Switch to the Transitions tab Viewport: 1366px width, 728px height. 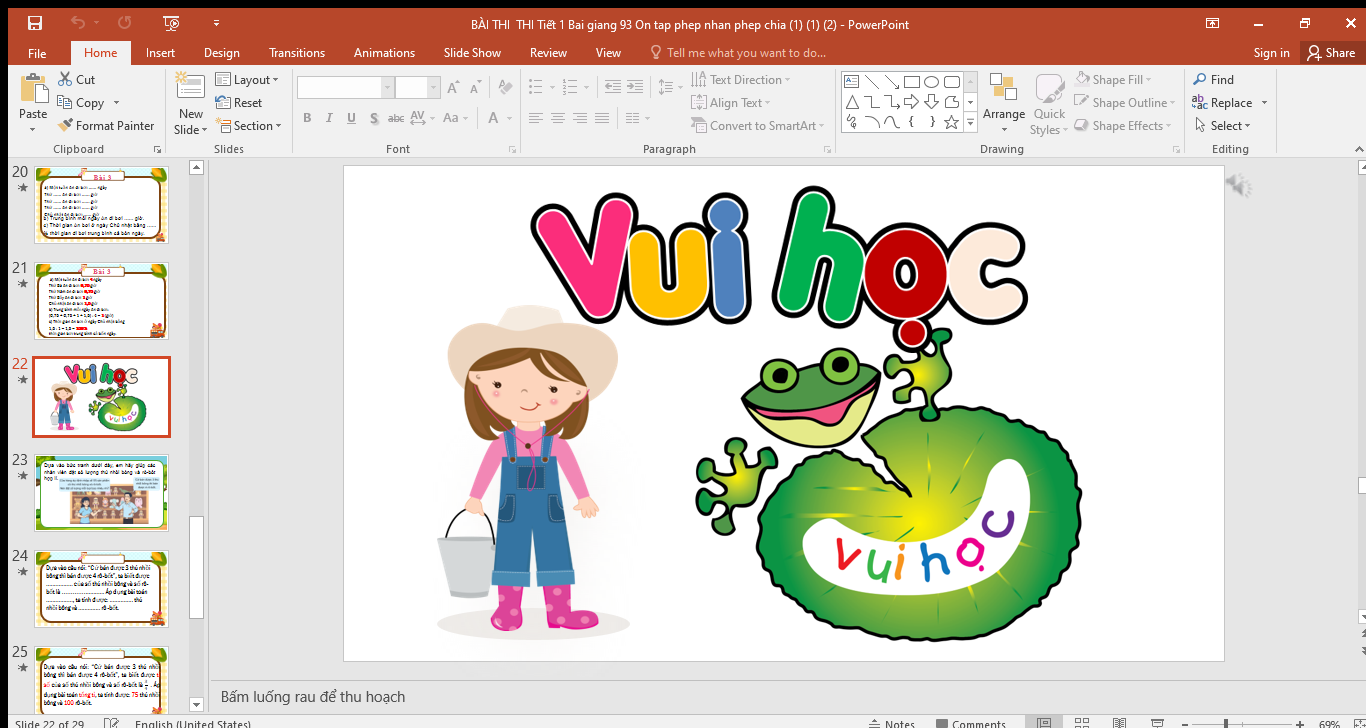[297, 53]
